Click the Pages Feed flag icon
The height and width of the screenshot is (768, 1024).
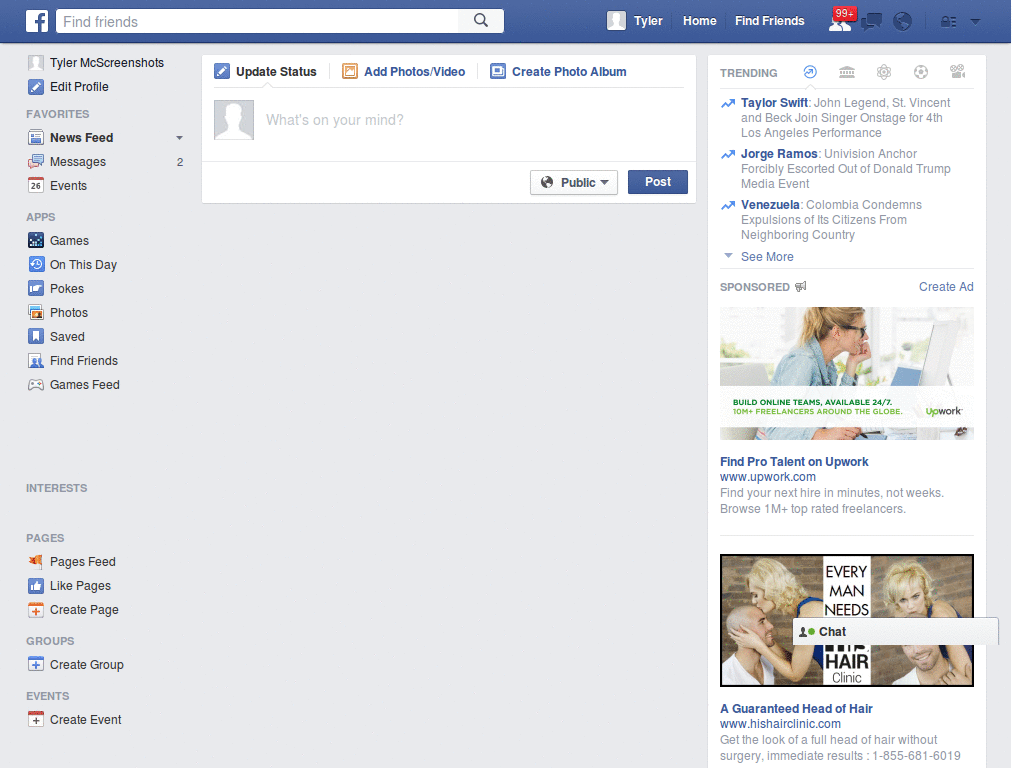coord(36,562)
